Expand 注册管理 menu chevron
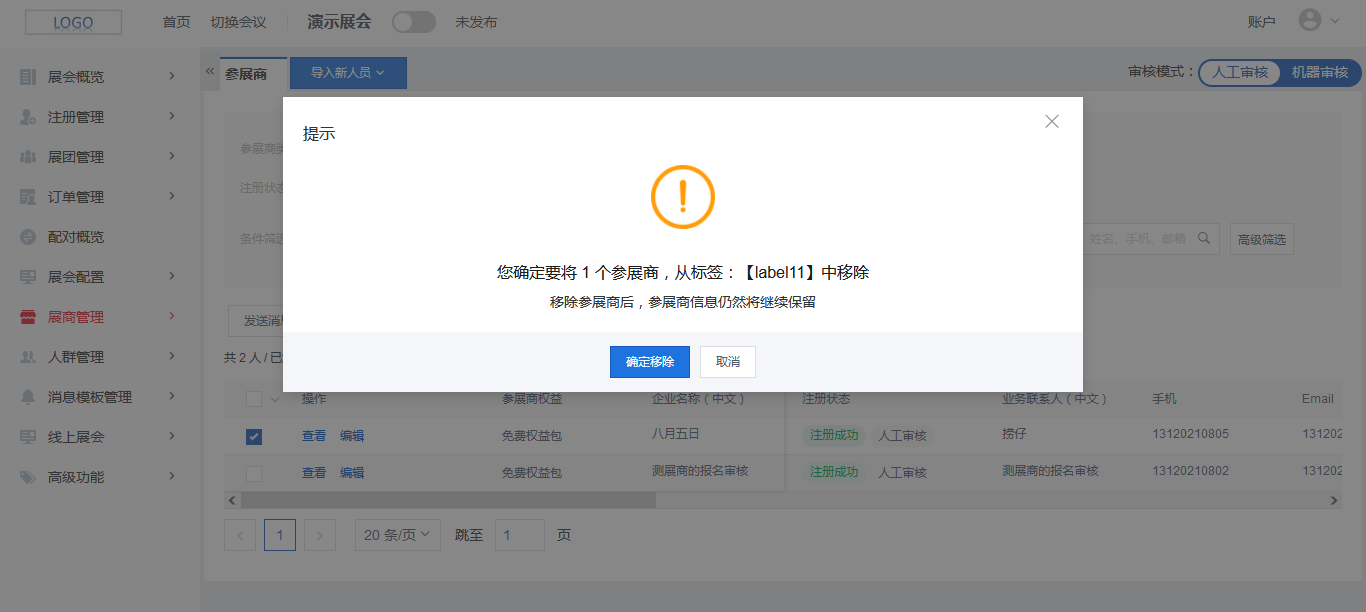The image size is (1366, 612). [172, 116]
